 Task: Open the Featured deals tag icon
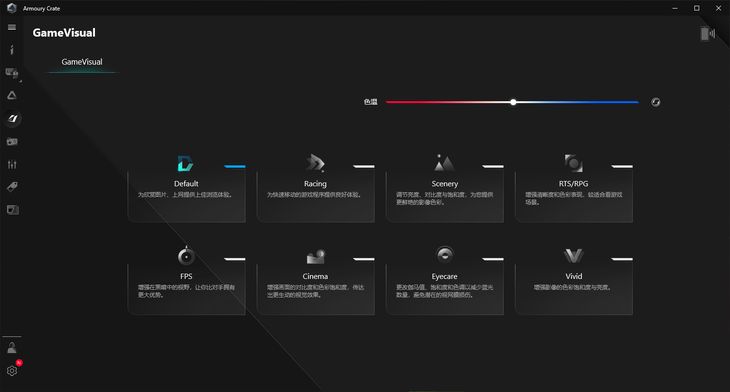click(x=12, y=187)
